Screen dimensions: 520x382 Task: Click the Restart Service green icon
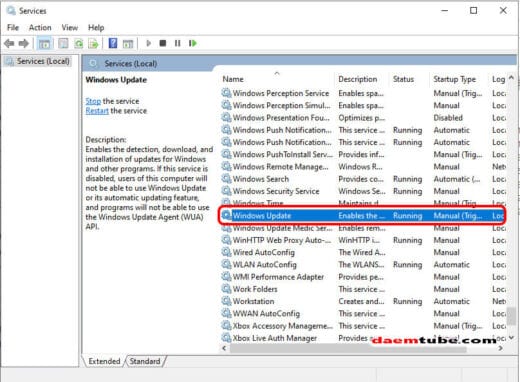(193, 43)
